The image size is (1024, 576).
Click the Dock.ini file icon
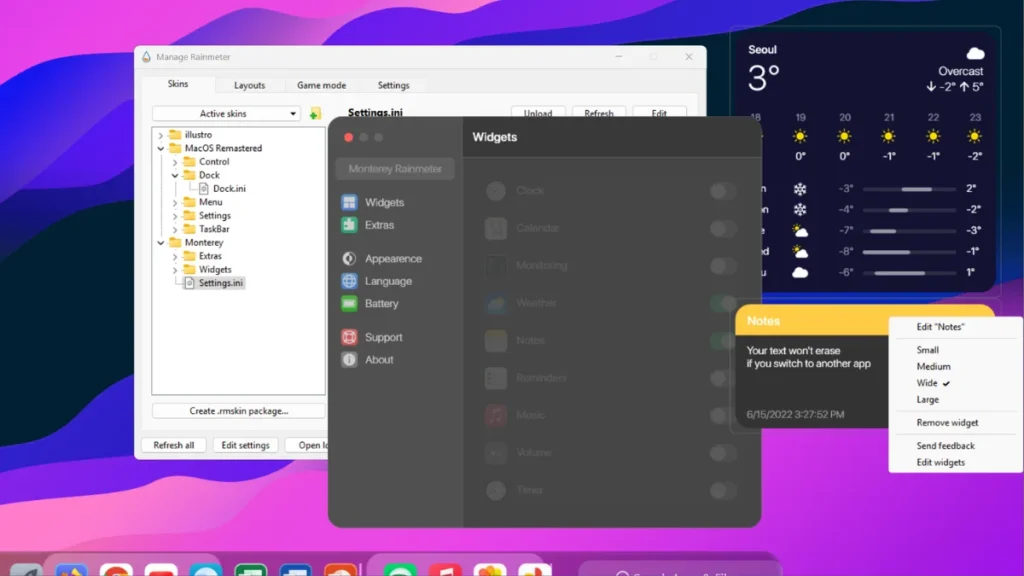[204, 189]
